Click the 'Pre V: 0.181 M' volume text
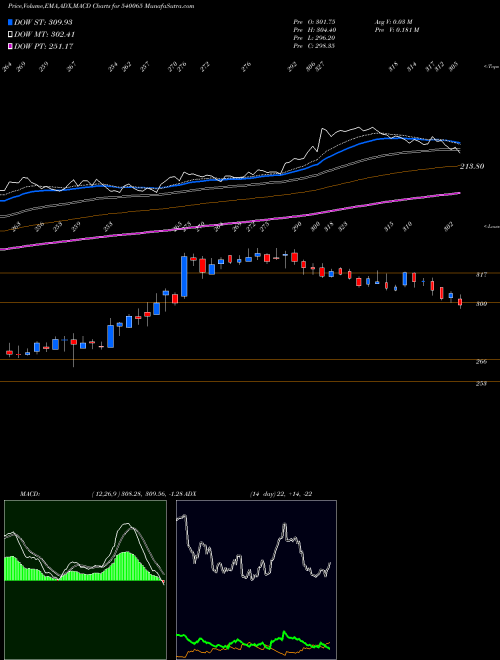 (x=396, y=30)
